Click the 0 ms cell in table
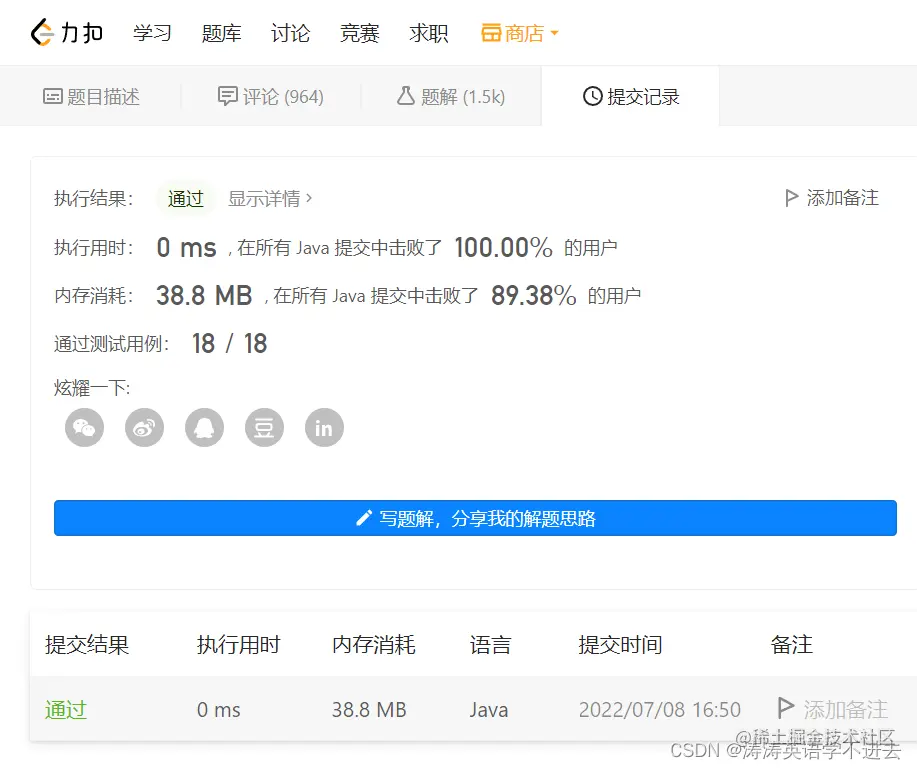This screenshot has height=769, width=917. 219,710
